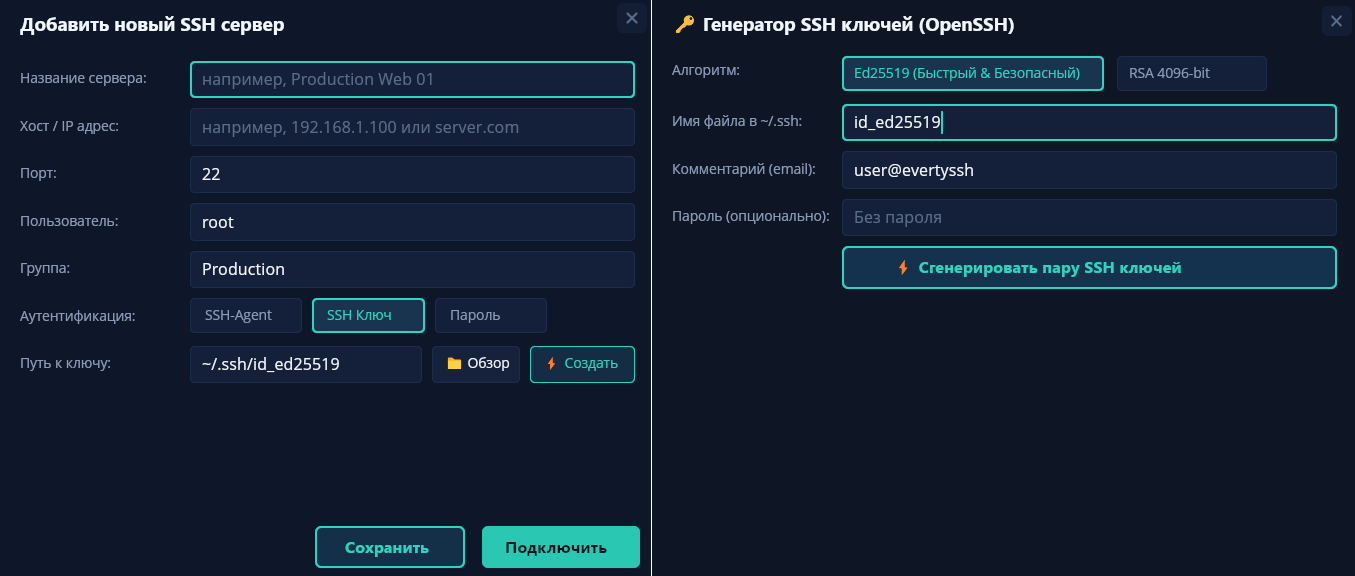1355x576 pixels.
Task: Click the Группа field containing Production
Action: pos(412,269)
